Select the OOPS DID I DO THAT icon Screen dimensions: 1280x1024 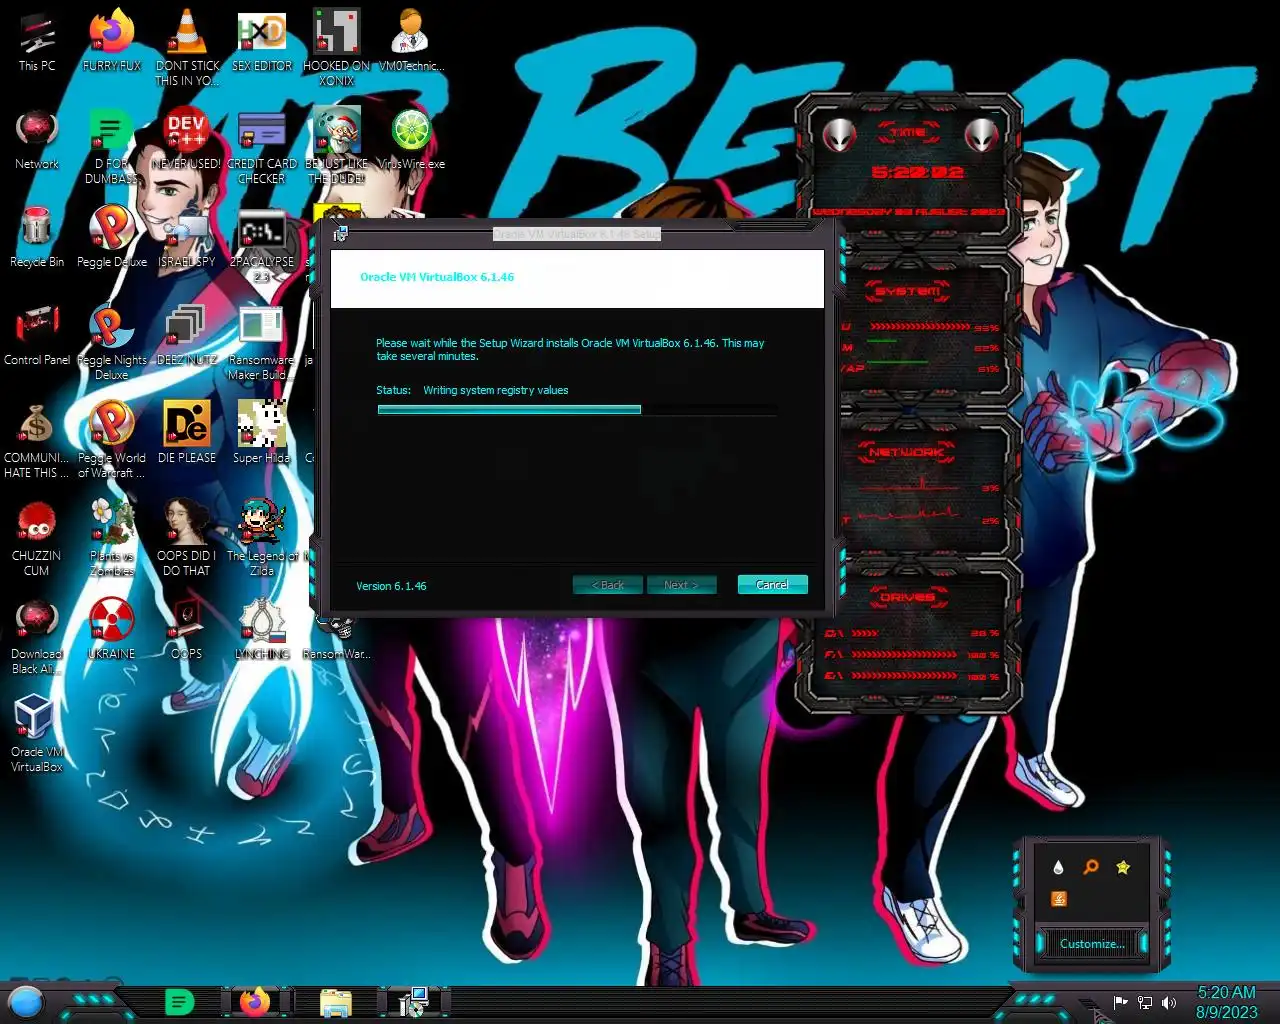click(186, 538)
